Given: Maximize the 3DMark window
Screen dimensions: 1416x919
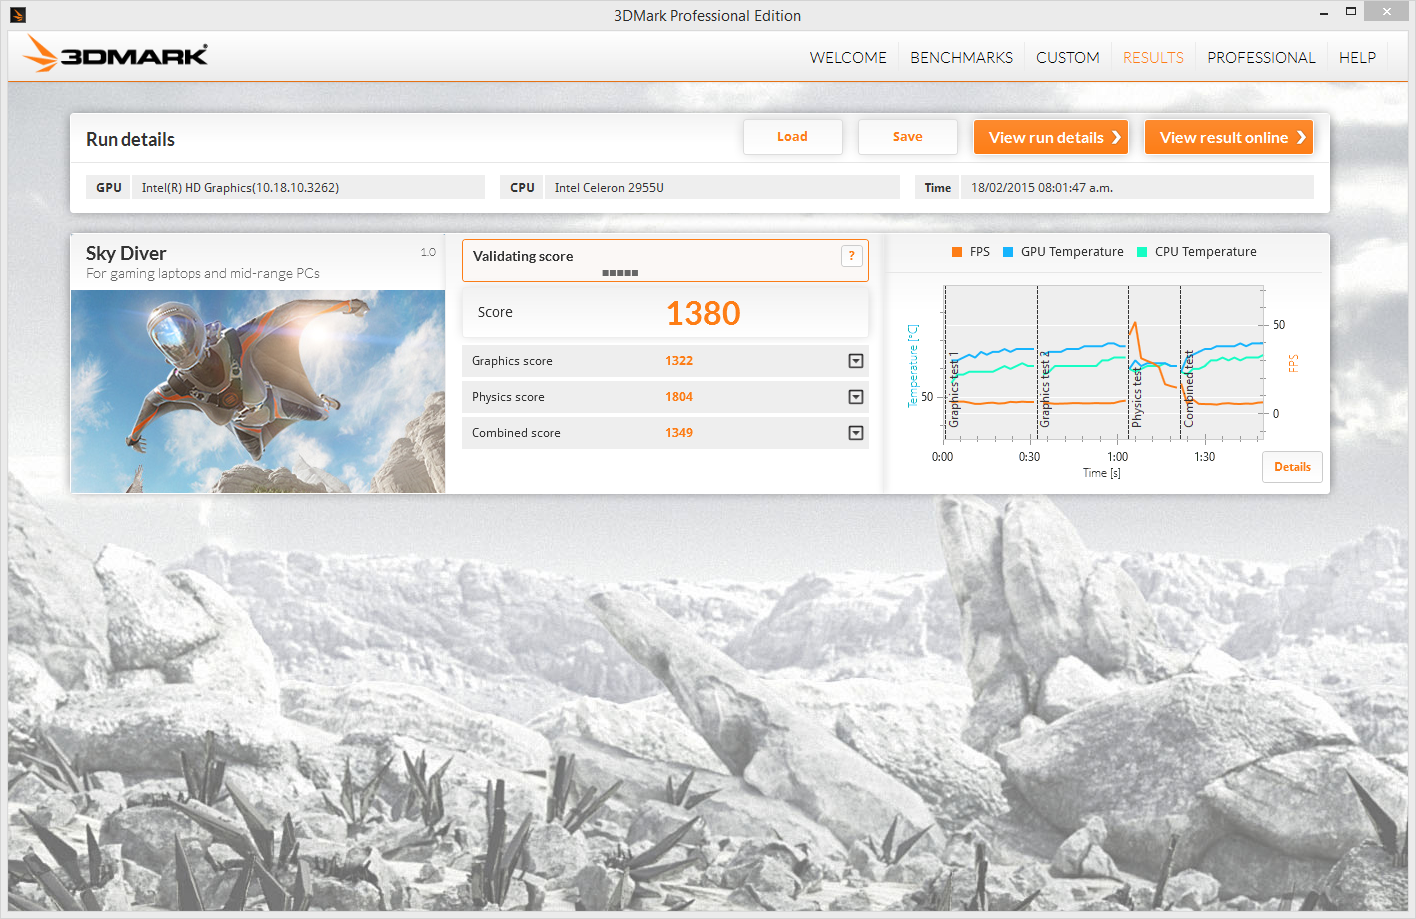Looking at the screenshot, I should point(1351,12).
